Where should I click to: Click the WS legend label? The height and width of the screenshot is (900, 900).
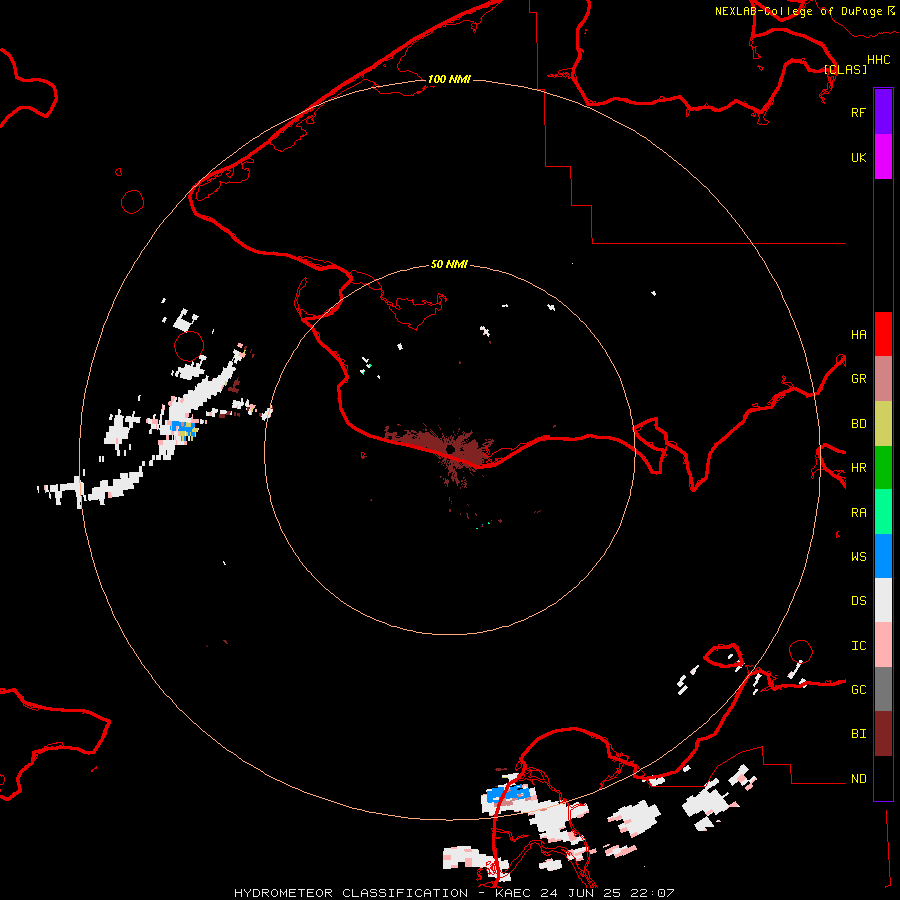coord(858,557)
